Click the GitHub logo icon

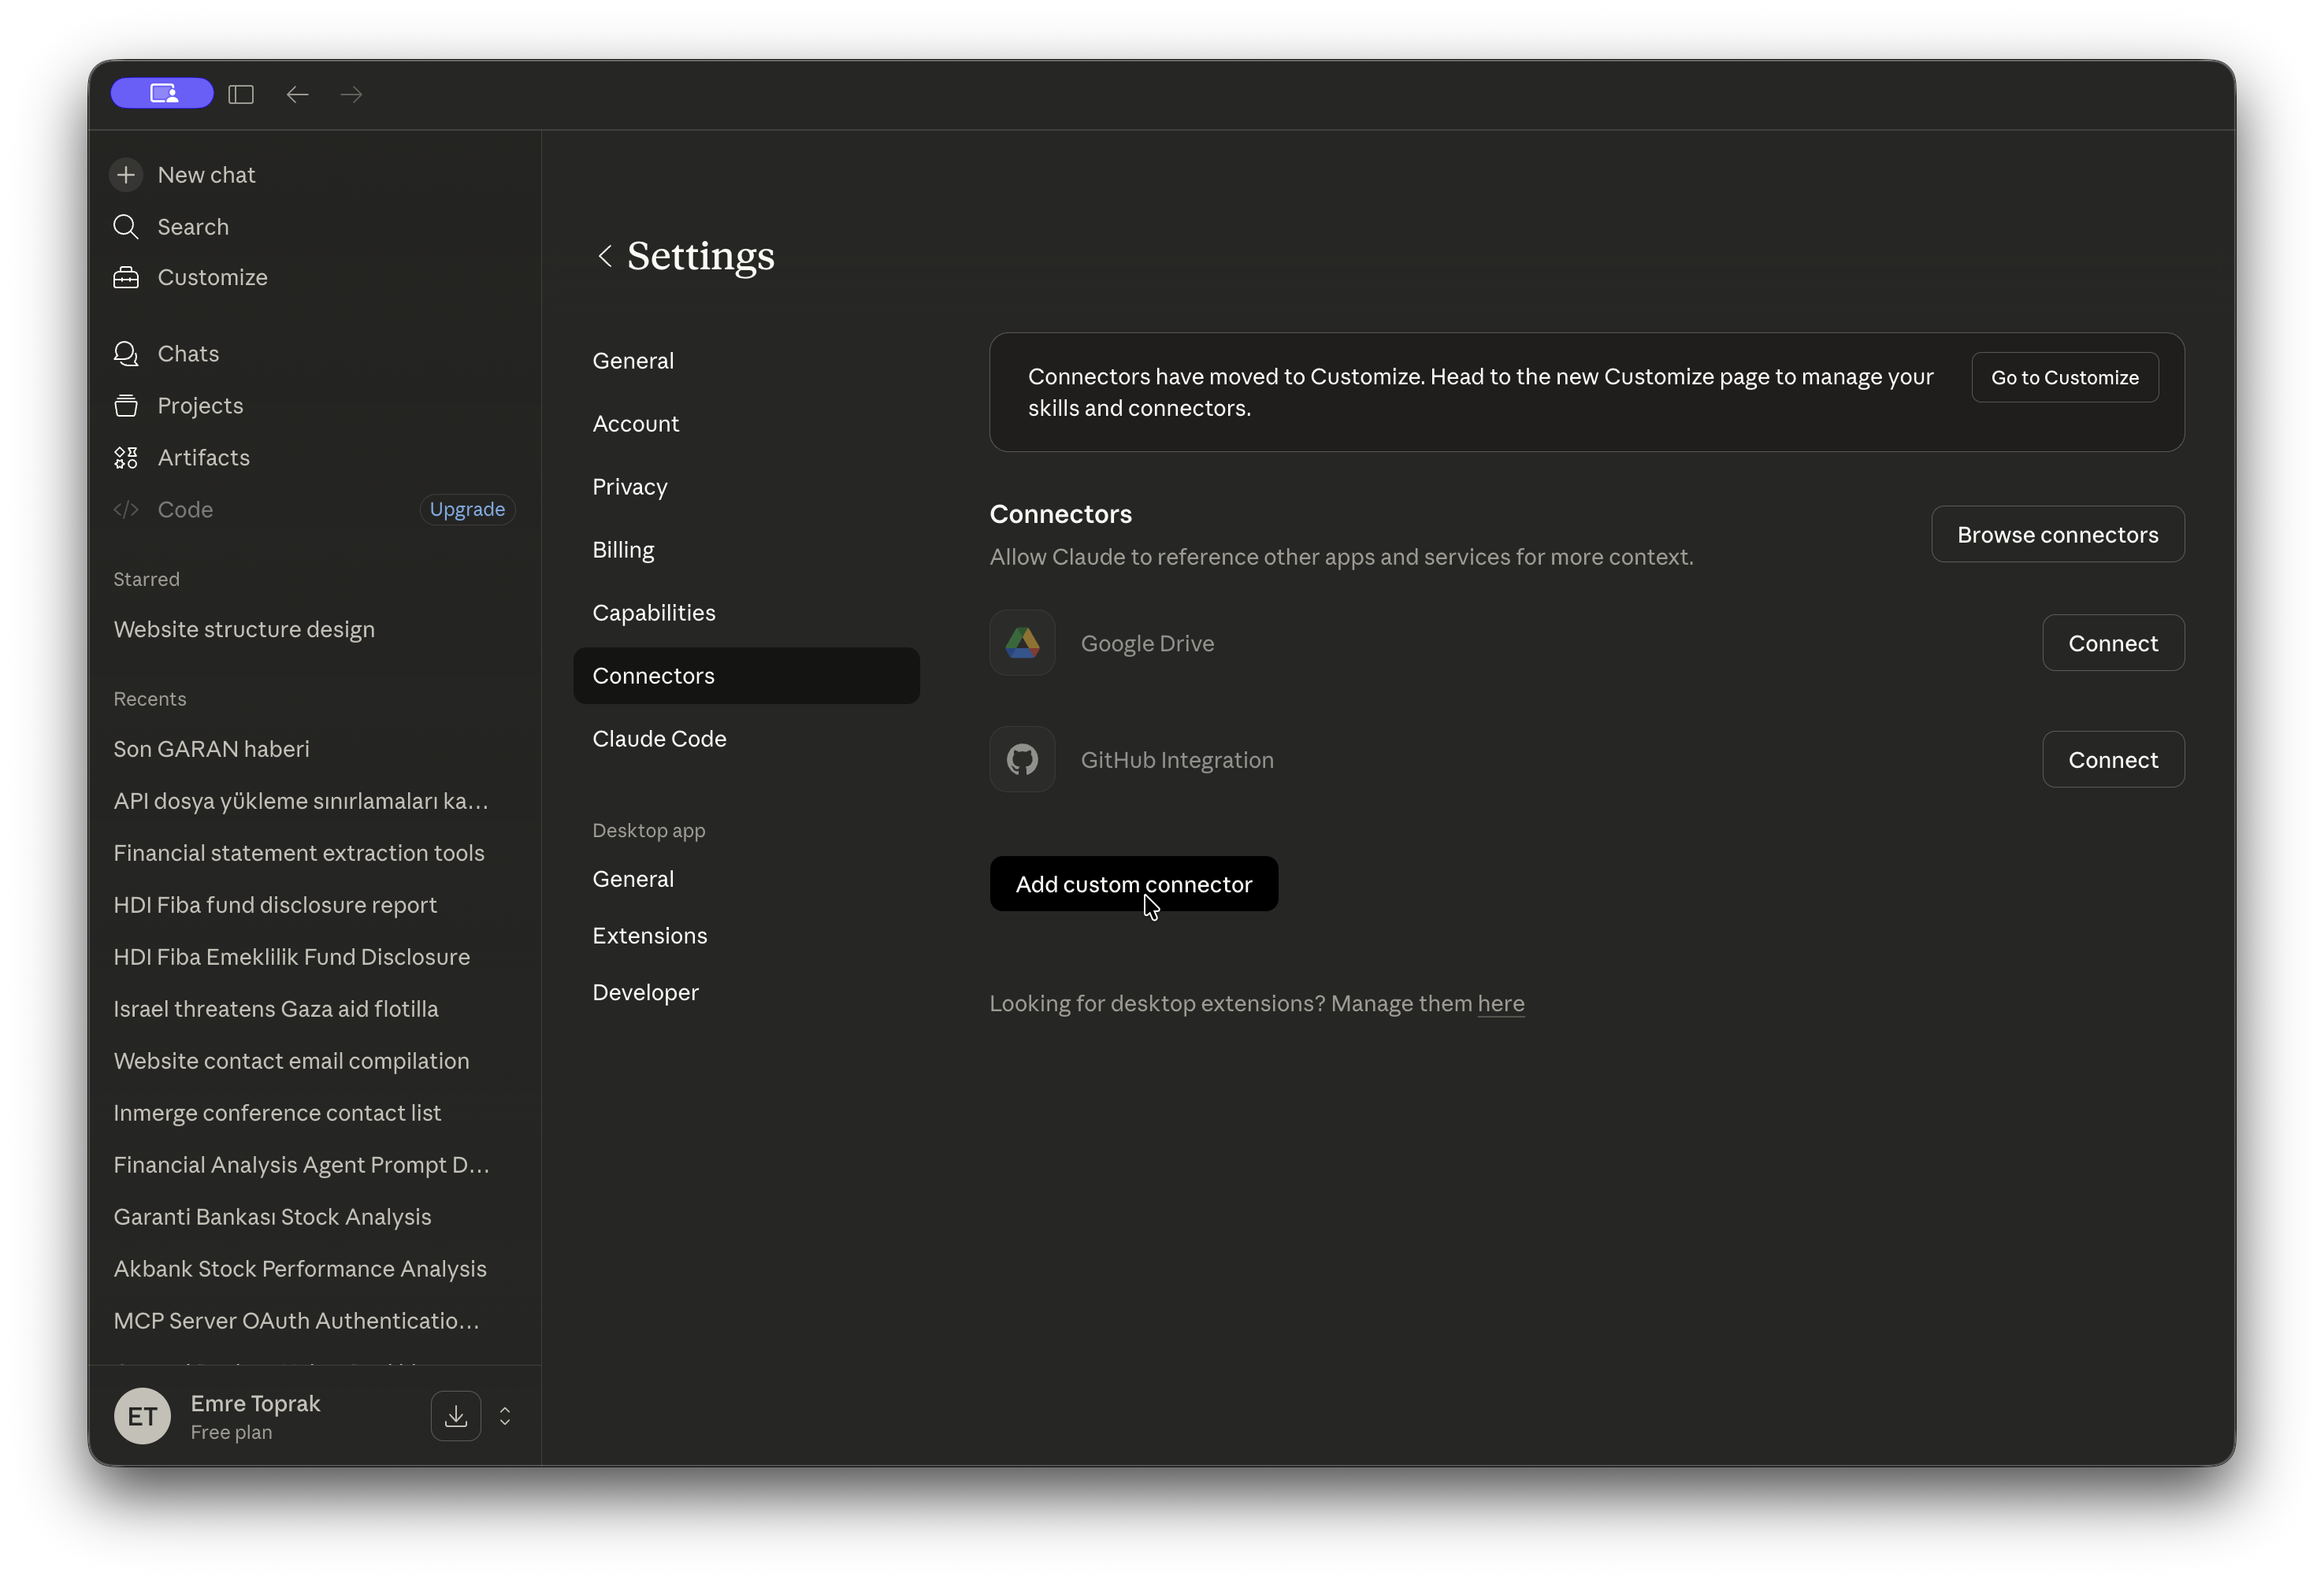point(1022,760)
